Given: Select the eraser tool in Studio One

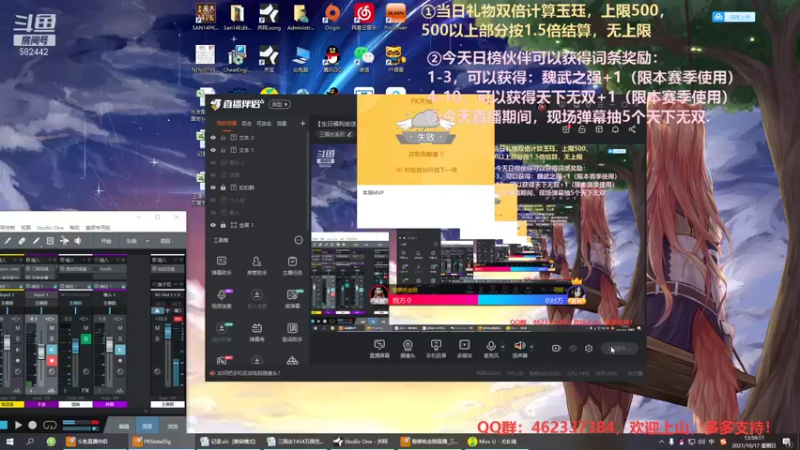Looking at the screenshot, I should (22, 241).
